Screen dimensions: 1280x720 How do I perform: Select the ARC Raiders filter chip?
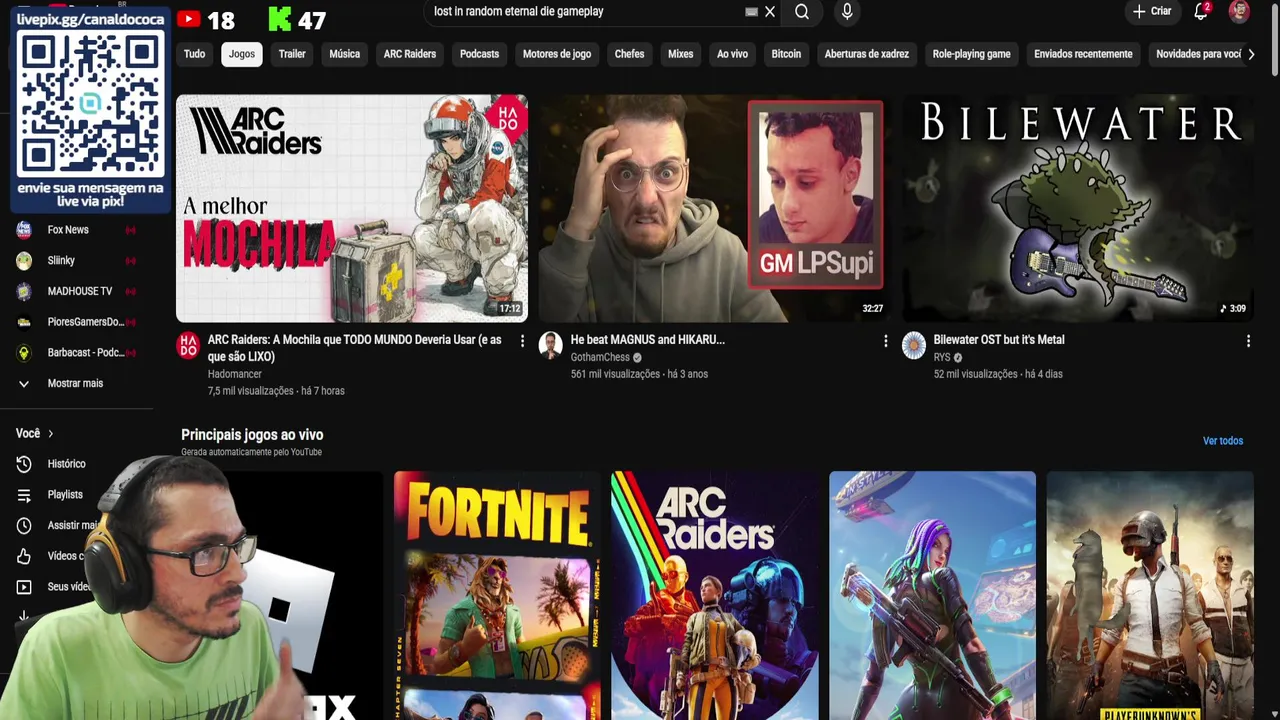410,54
